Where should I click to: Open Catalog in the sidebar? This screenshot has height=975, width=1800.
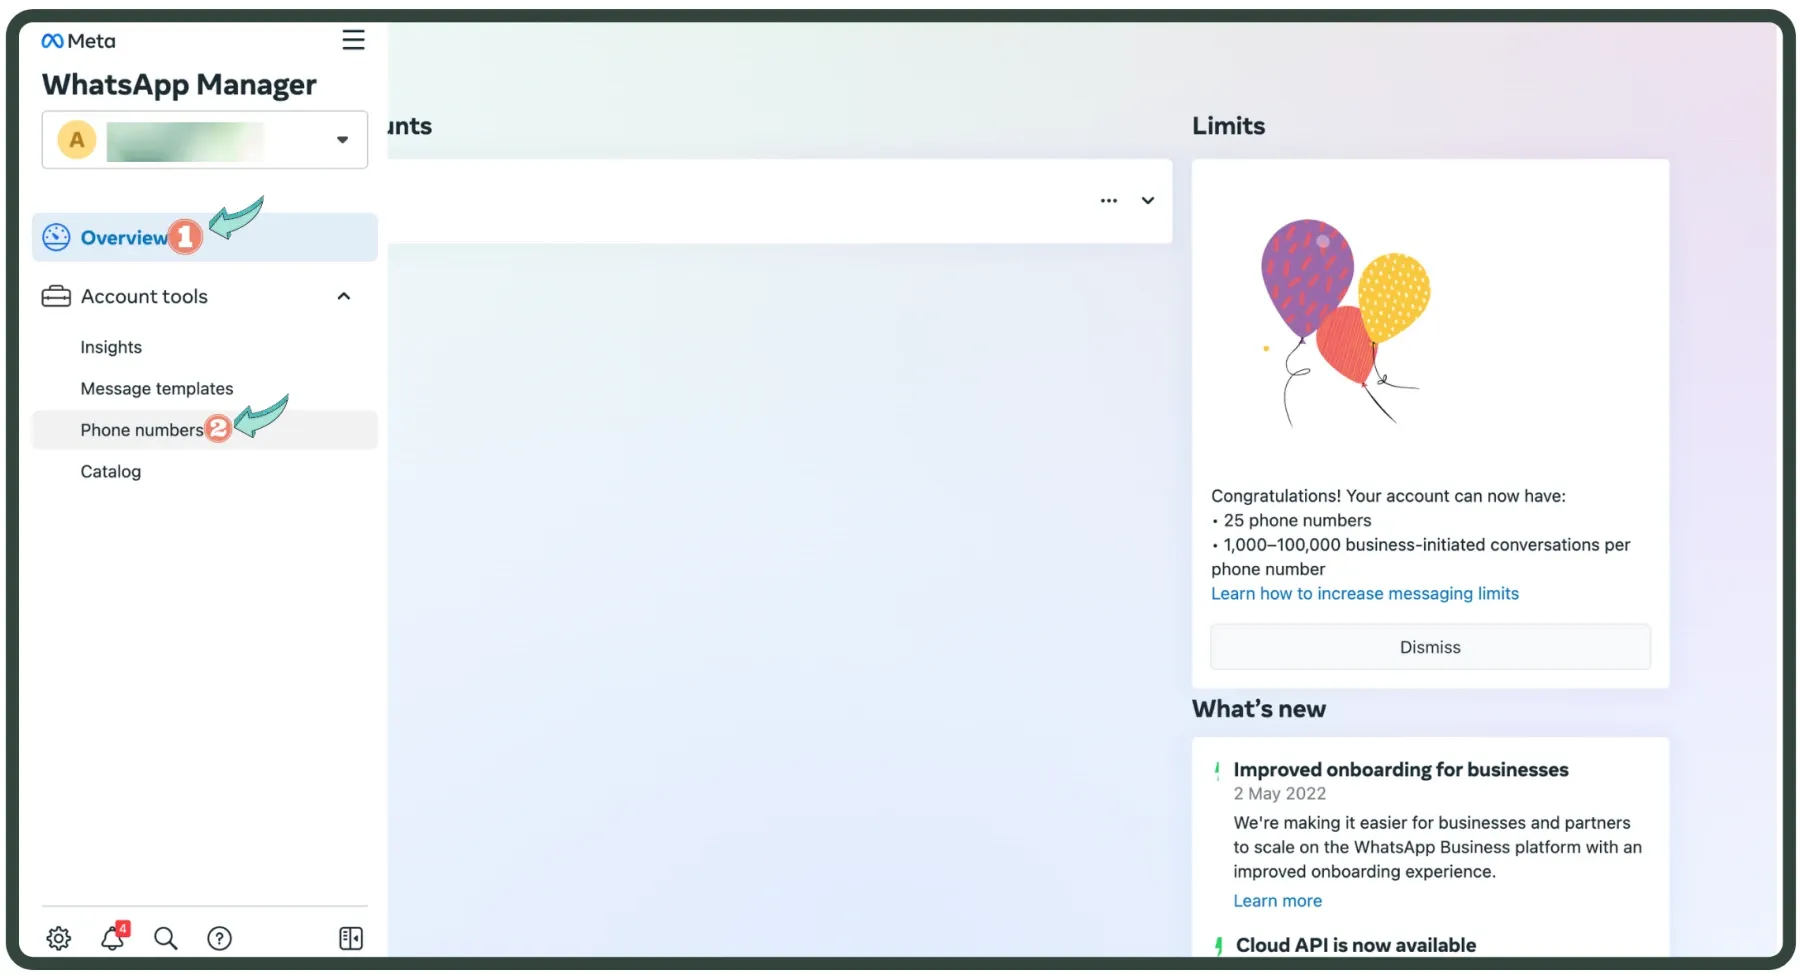[111, 471]
